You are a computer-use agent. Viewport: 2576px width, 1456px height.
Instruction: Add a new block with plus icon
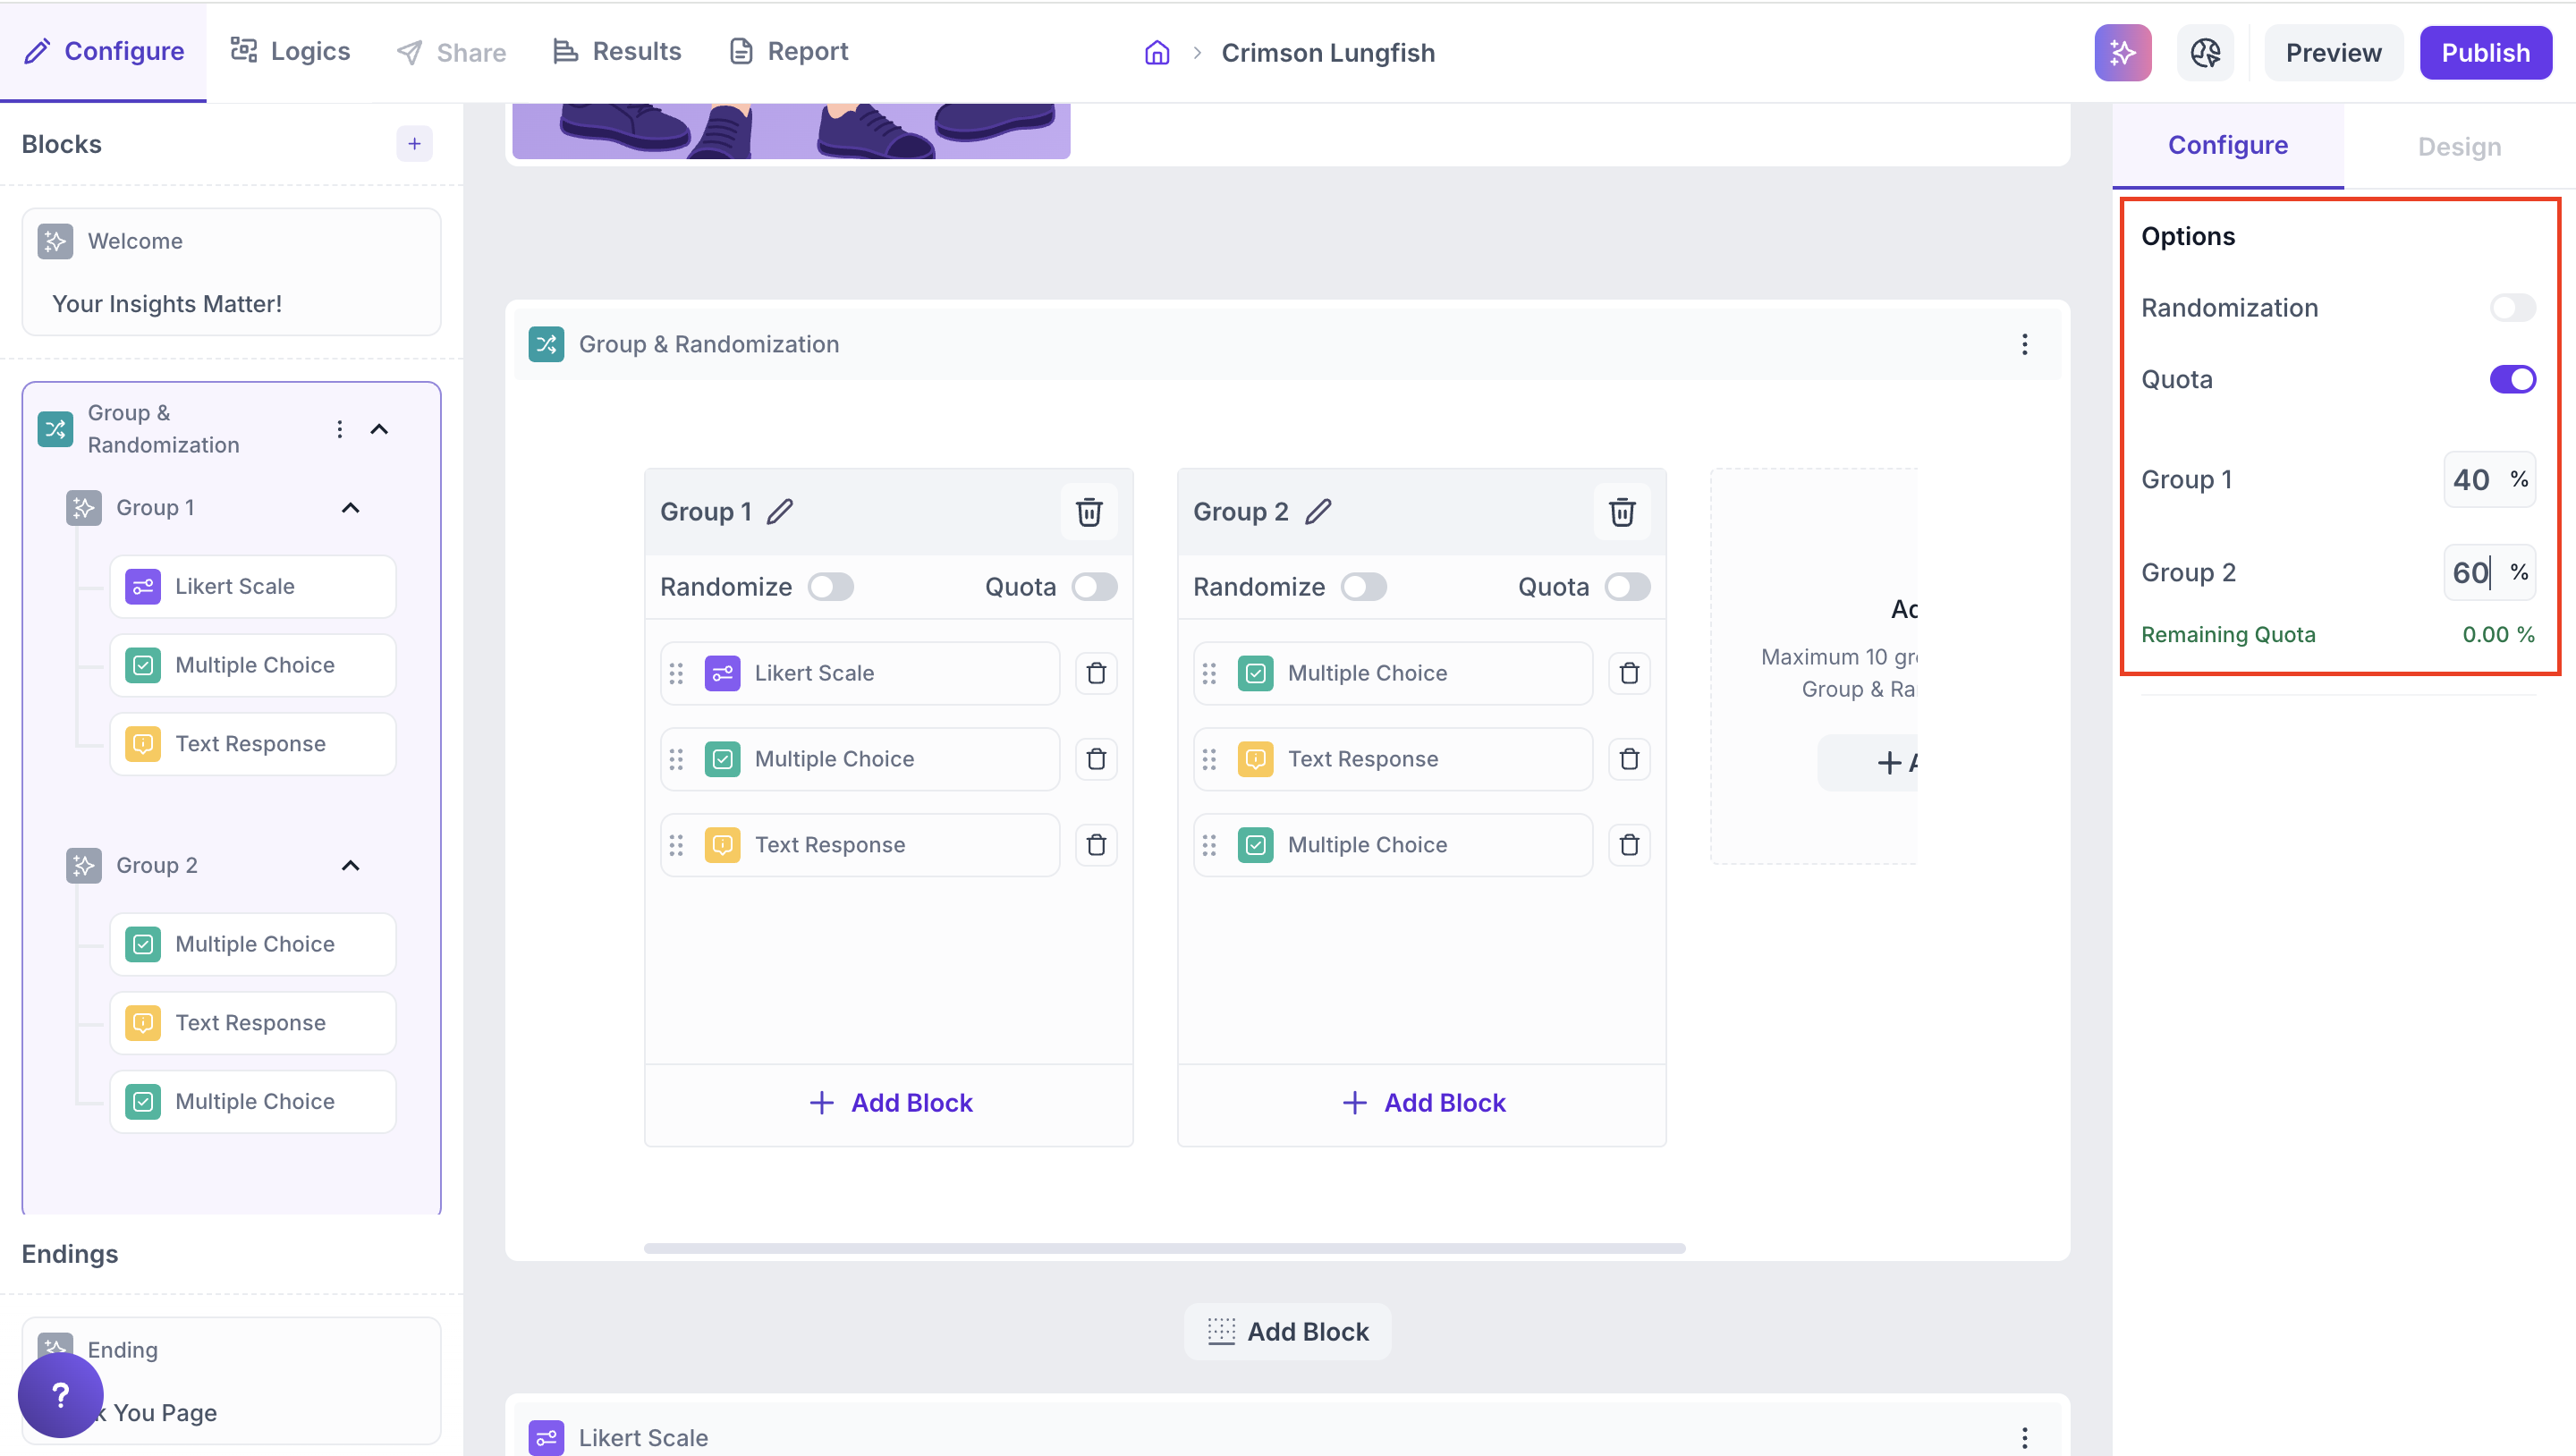414,144
